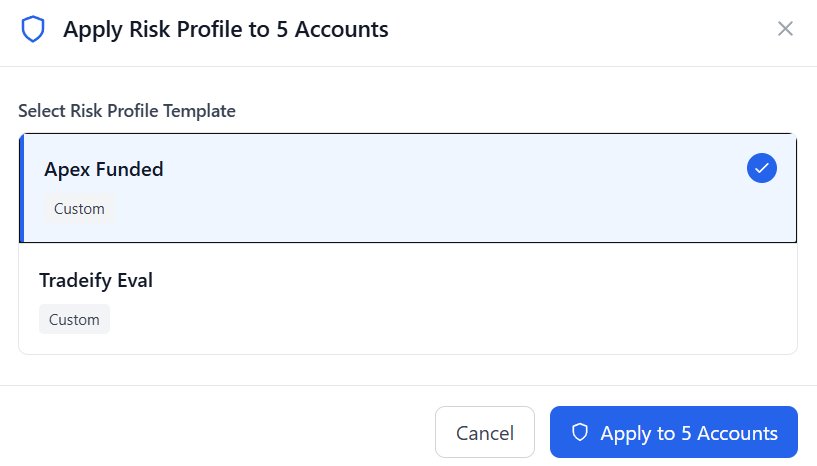Click blank space beside the Tradeify Eval Custom tag
Image resolution: width=817 pixels, height=466 pixels.
tap(400, 320)
